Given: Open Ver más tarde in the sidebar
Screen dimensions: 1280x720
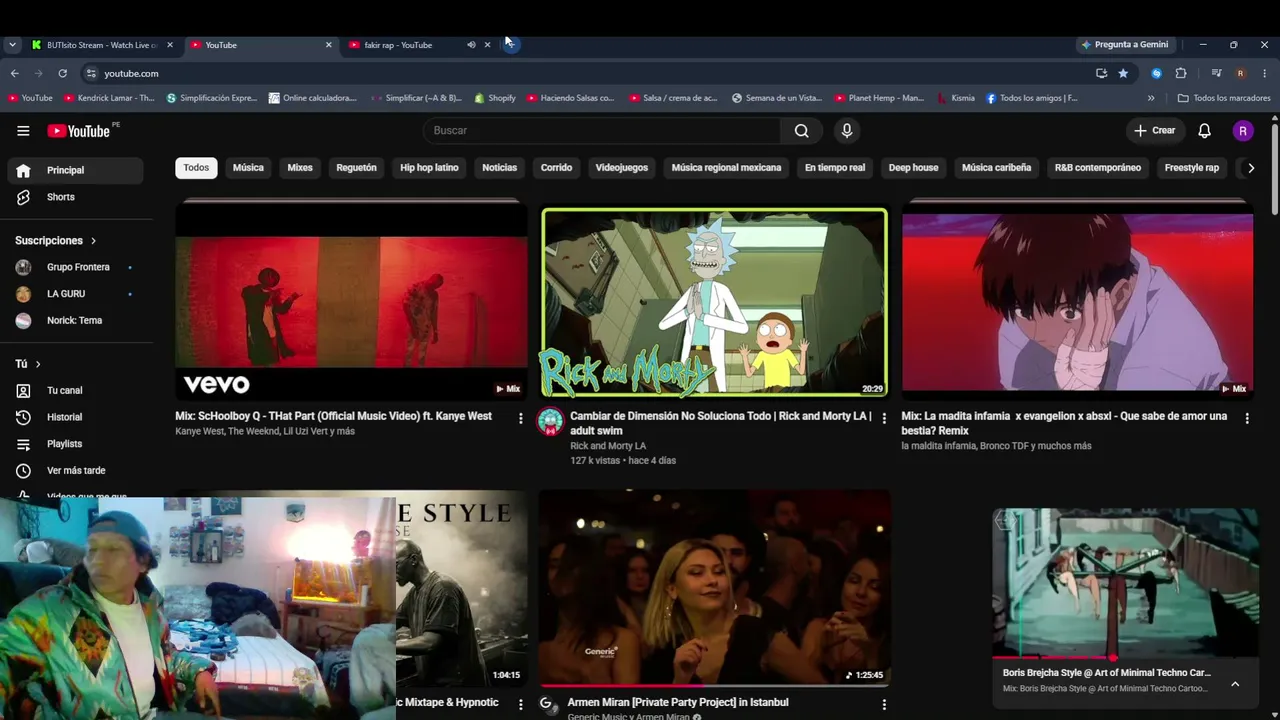Looking at the screenshot, I should coord(75,470).
